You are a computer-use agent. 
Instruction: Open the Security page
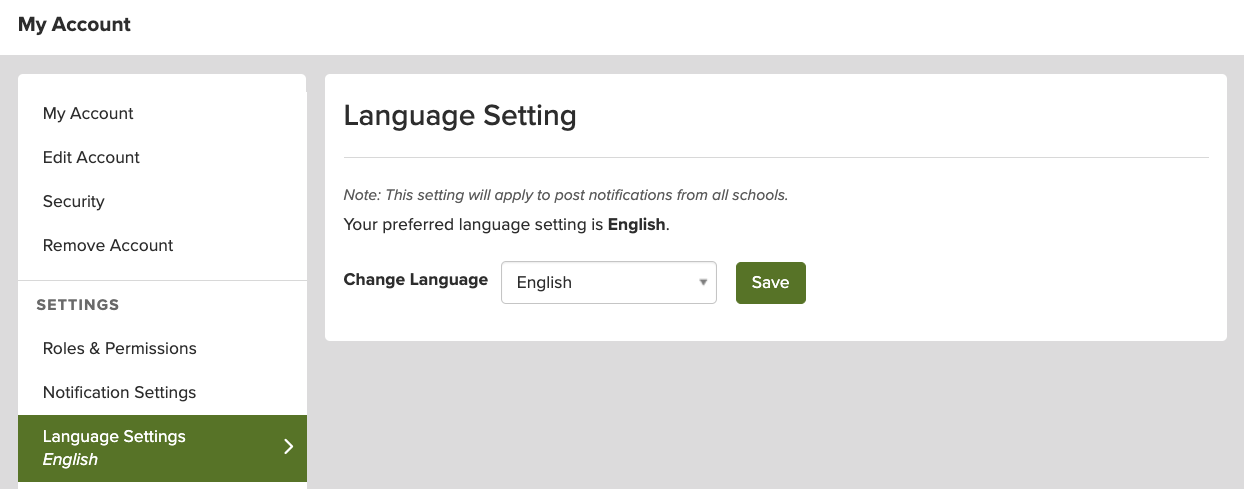(74, 201)
